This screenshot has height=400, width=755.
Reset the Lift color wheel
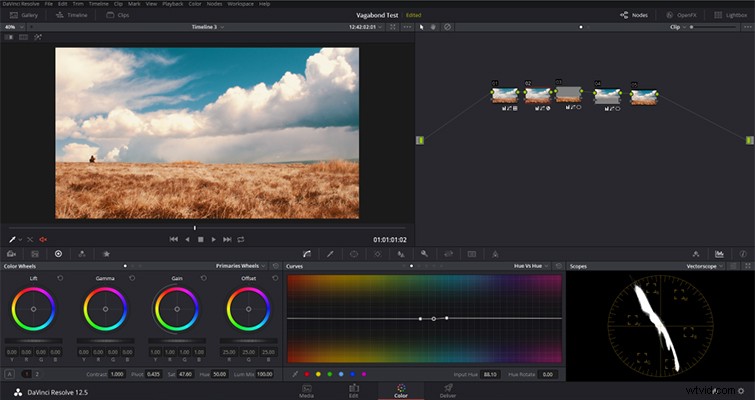coord(60,278)
